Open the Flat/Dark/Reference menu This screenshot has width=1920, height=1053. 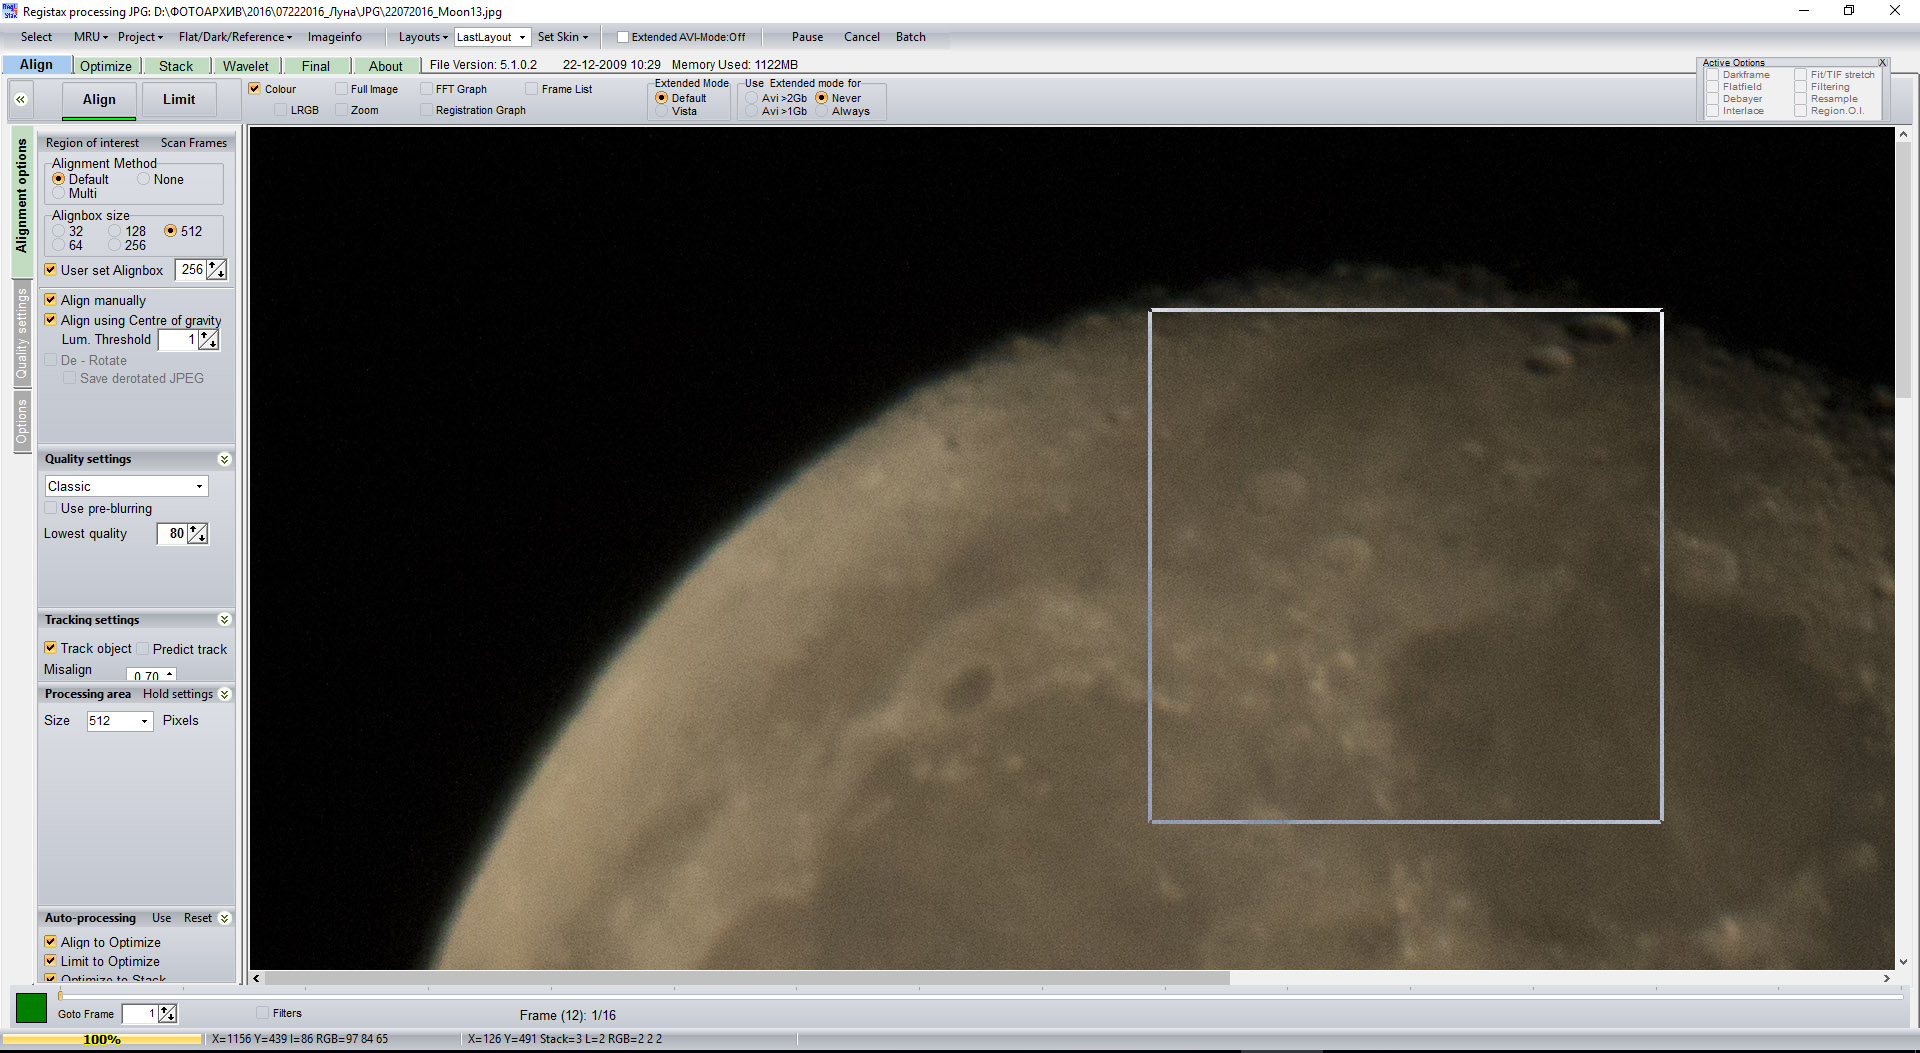235,37
